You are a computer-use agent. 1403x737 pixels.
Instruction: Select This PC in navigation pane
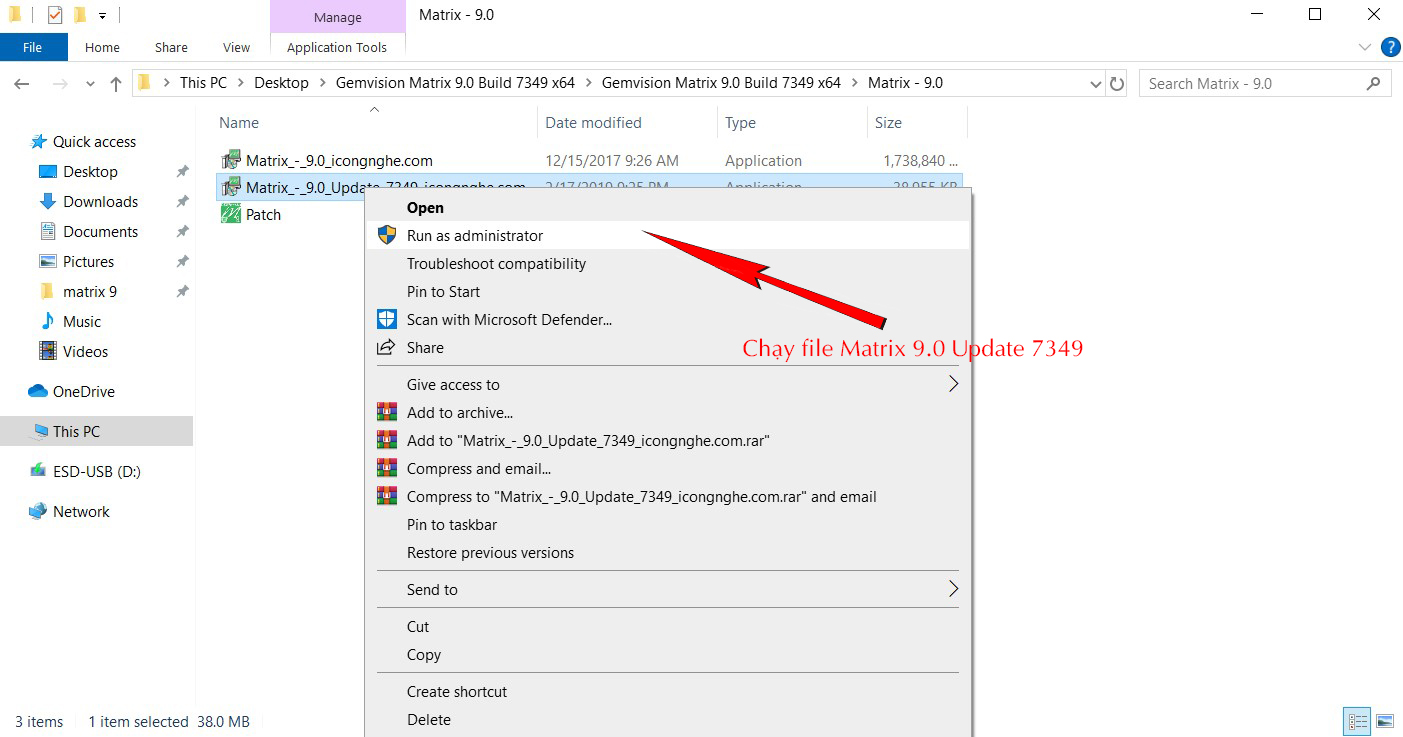click(96, 432)
